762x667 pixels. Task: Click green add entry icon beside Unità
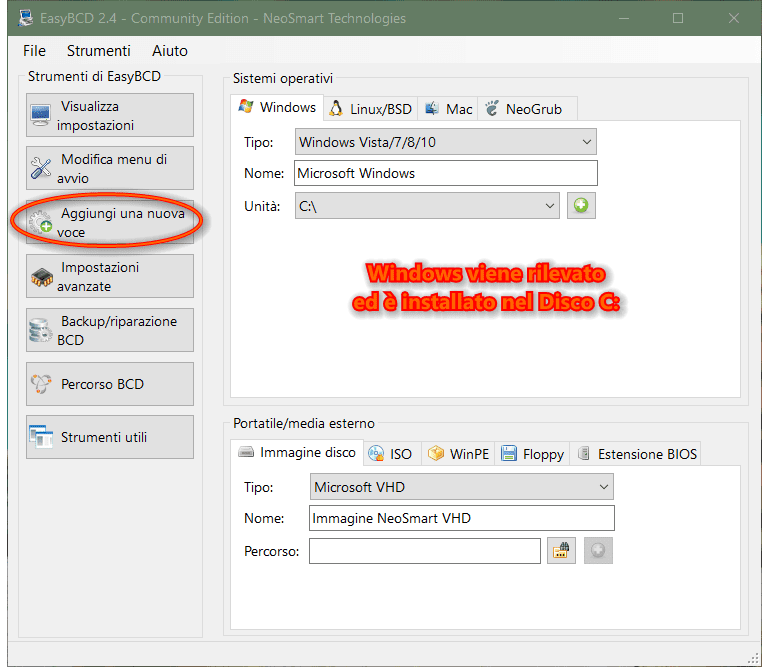click(x=581, y=205)
